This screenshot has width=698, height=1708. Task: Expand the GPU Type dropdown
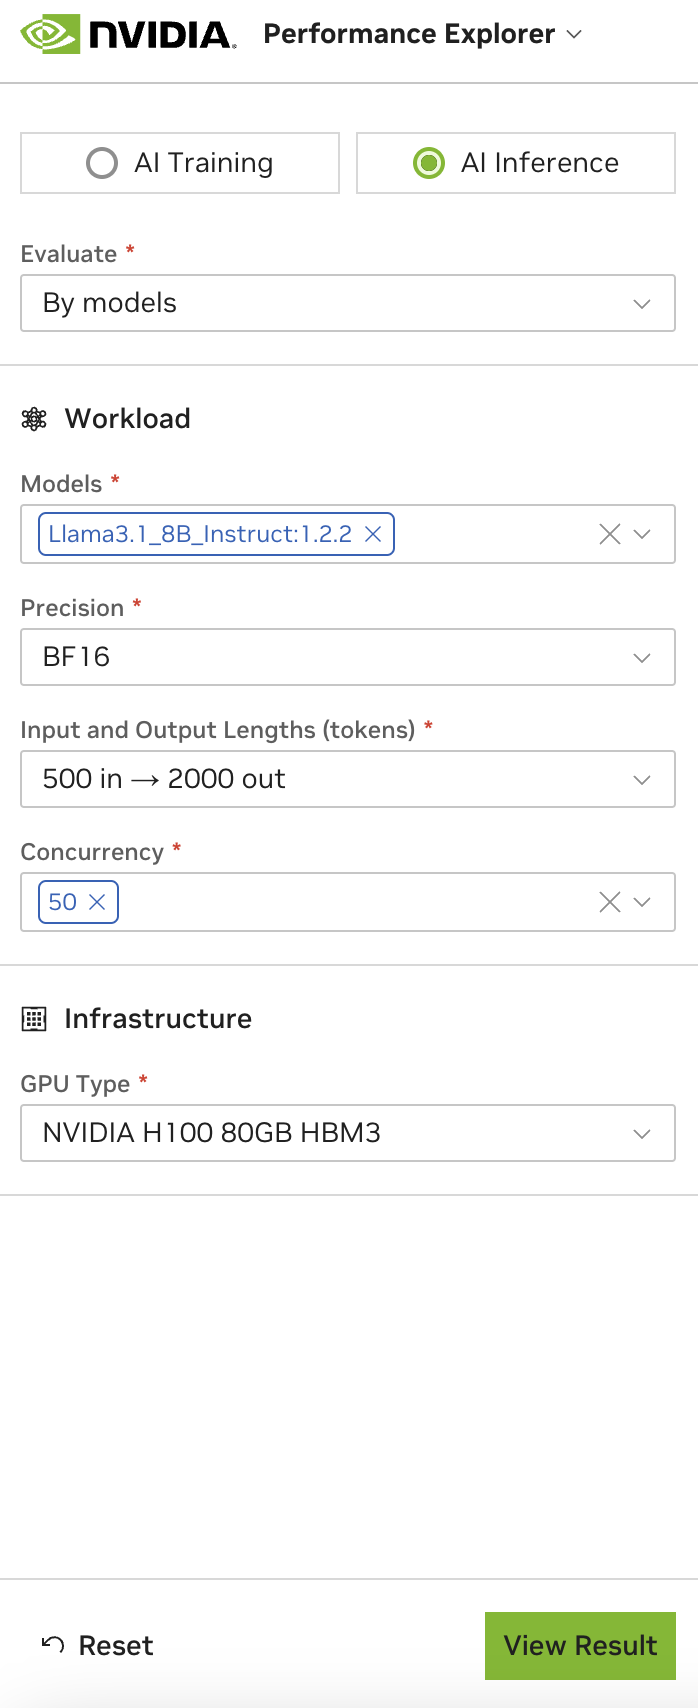pyautogui.click(x=347, y=1133)
